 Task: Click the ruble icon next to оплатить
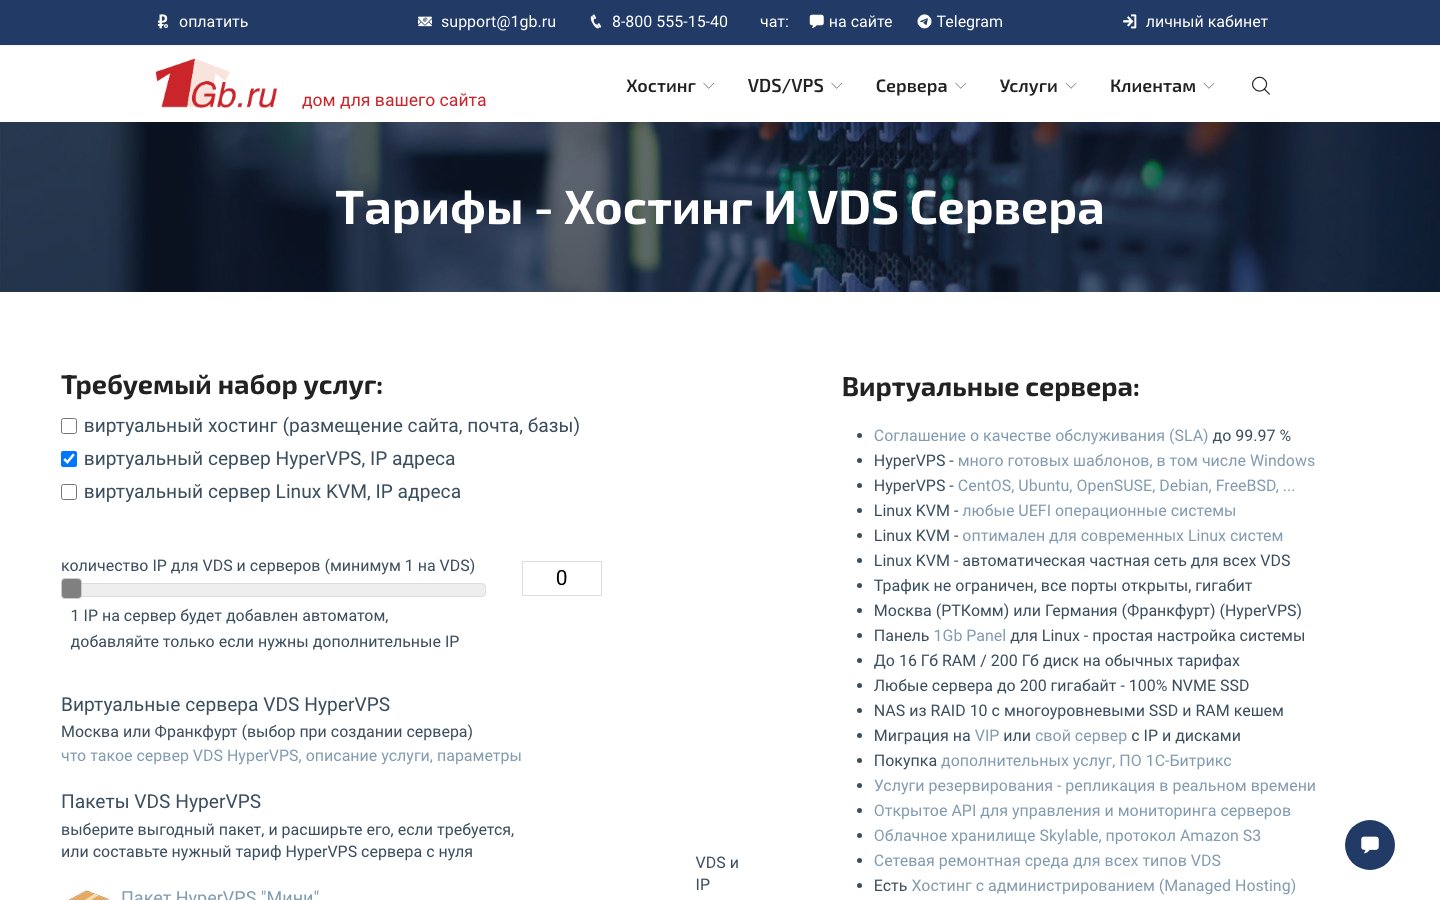tap(163, 21)
